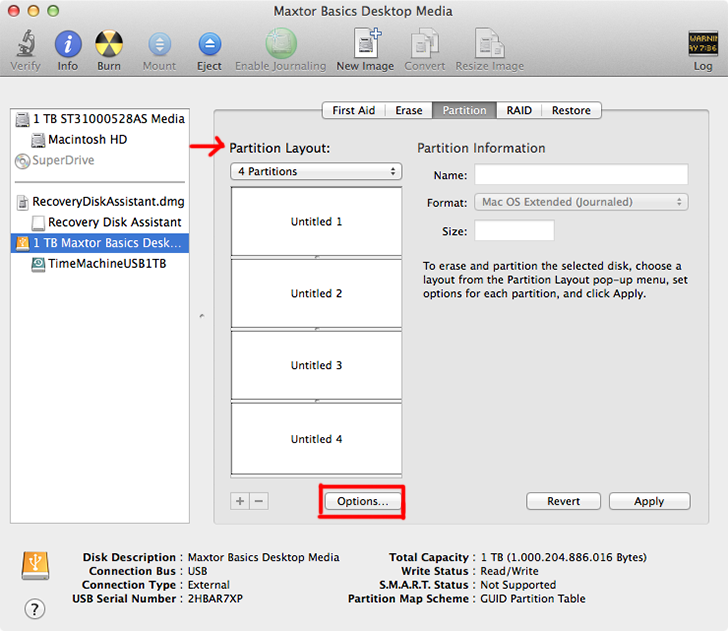
Task: Click the help question mark button
Action: (x=35, y=609)
